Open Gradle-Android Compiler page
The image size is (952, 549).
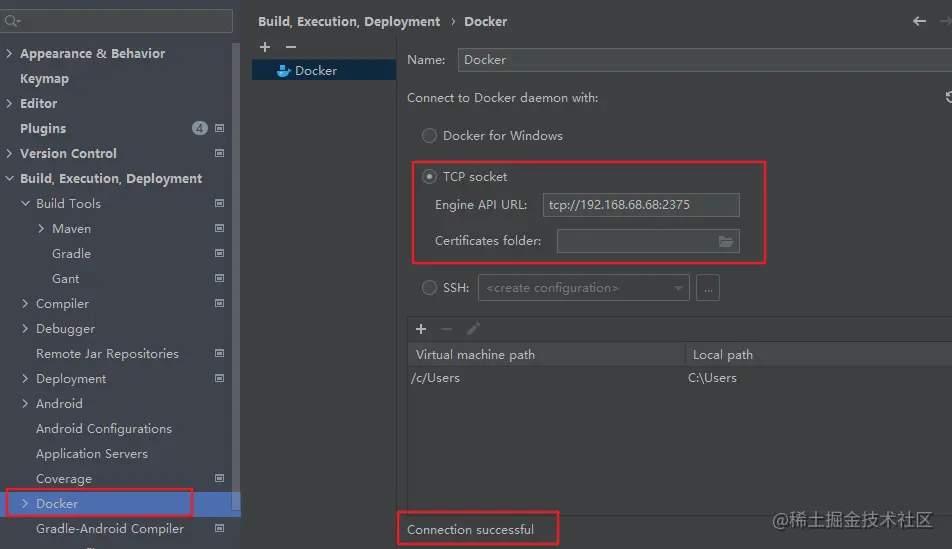coord(110,528)
